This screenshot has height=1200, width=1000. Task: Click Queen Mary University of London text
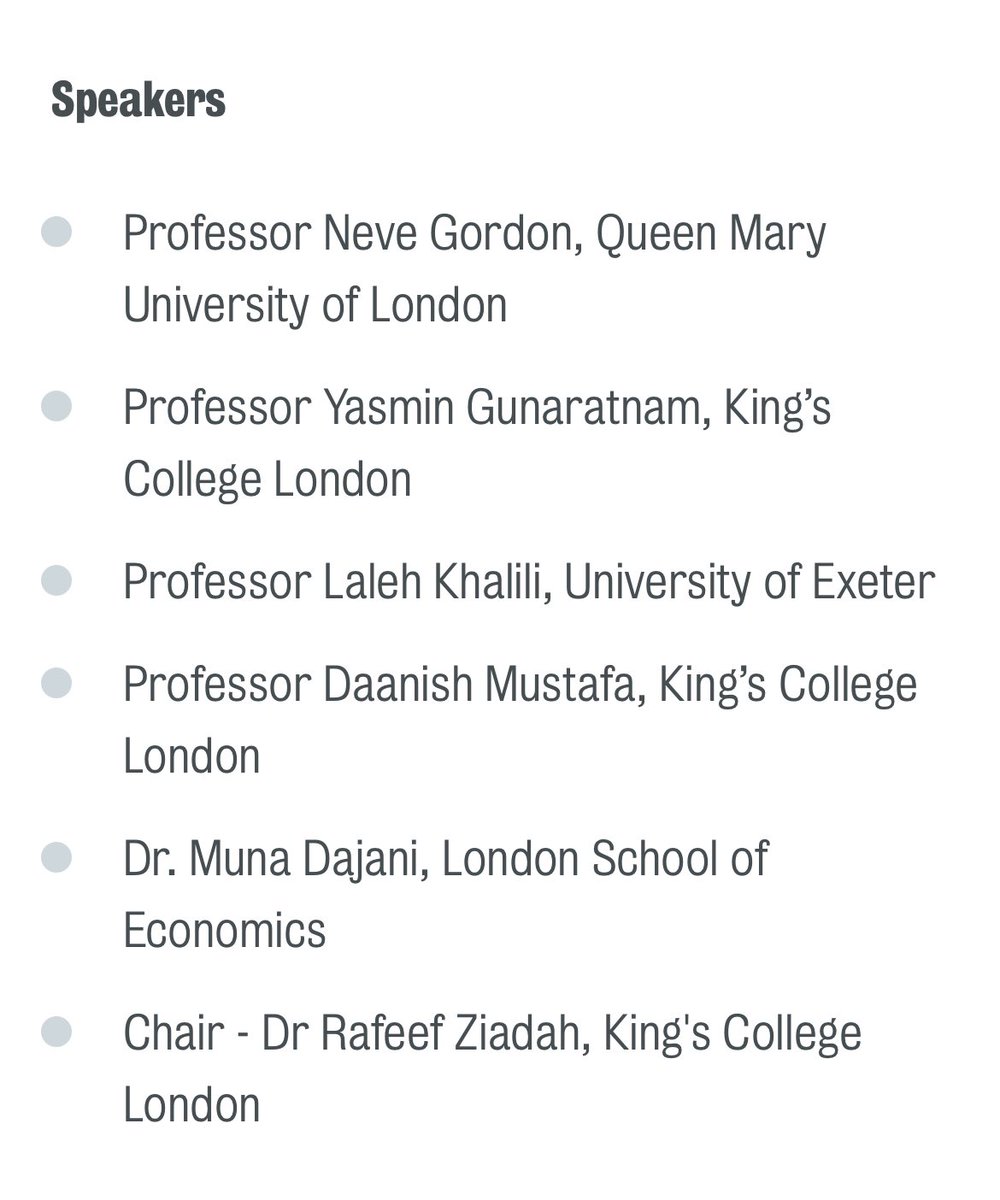coord(474,270)
